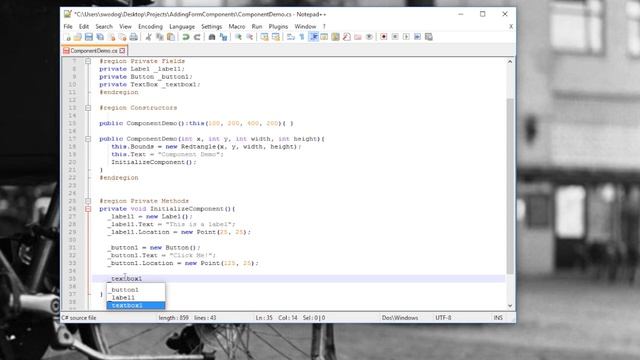The image size is (640, 360).
Task: Toggle synchronized vertical scrolling
Action: [x=264, y=37]
